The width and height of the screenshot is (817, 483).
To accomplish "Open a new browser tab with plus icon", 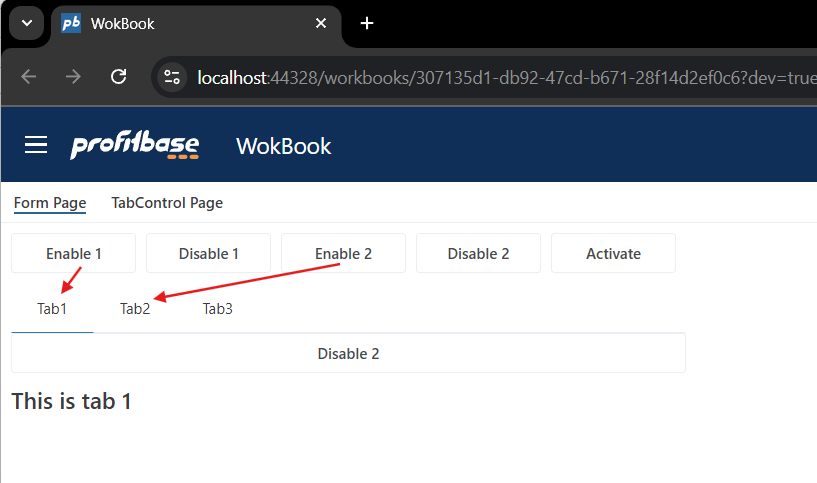I will pos(367,23).
